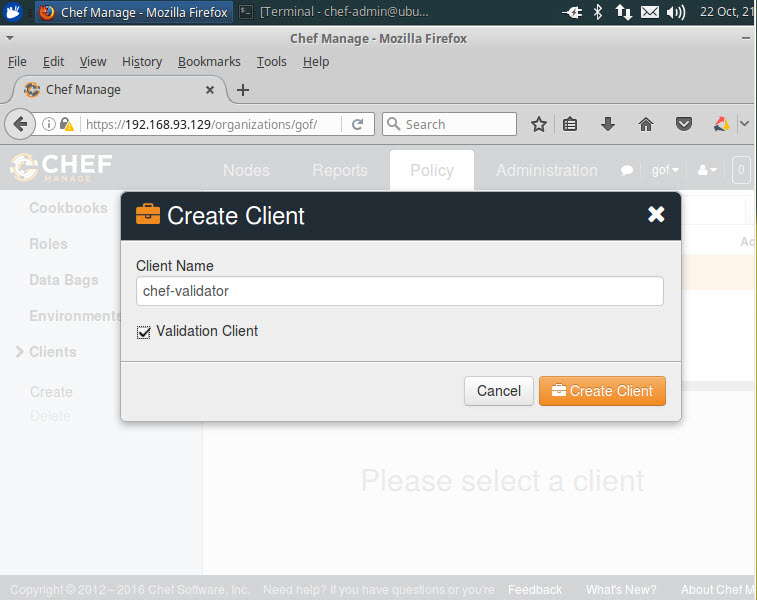The width and height of the screenshot is (757, 600).
Task: Open Clients in the sidebar
Action: 53,352
